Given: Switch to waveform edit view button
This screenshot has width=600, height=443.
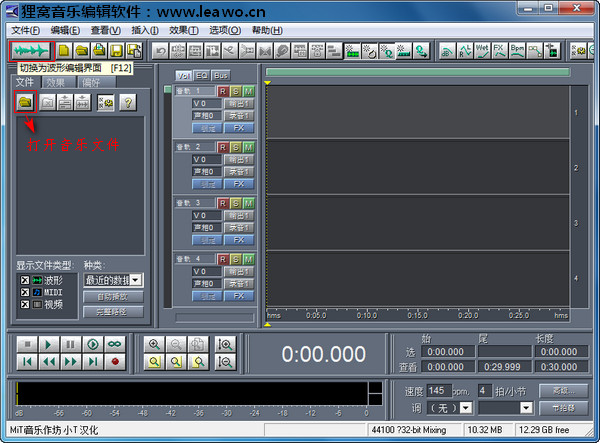Looking at the screenshot, I should pos(32,51).
